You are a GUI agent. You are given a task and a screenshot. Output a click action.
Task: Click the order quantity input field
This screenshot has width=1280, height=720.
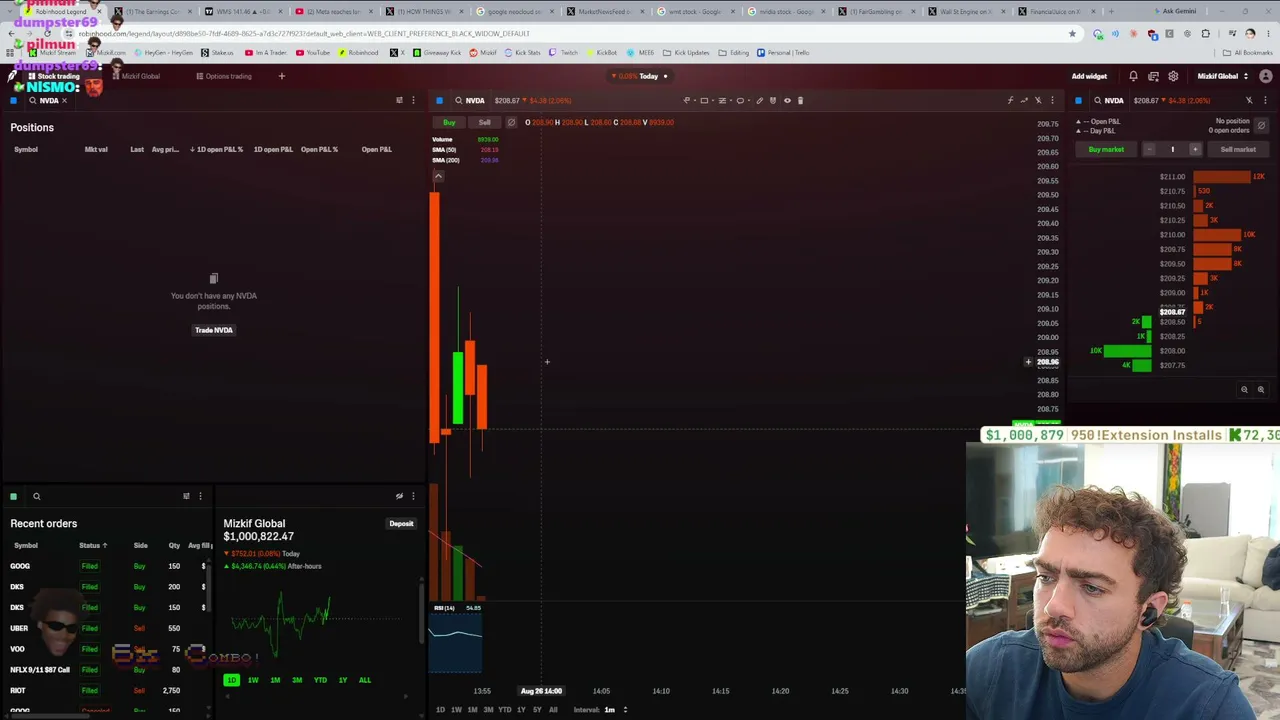click(x=1172, y=149)
